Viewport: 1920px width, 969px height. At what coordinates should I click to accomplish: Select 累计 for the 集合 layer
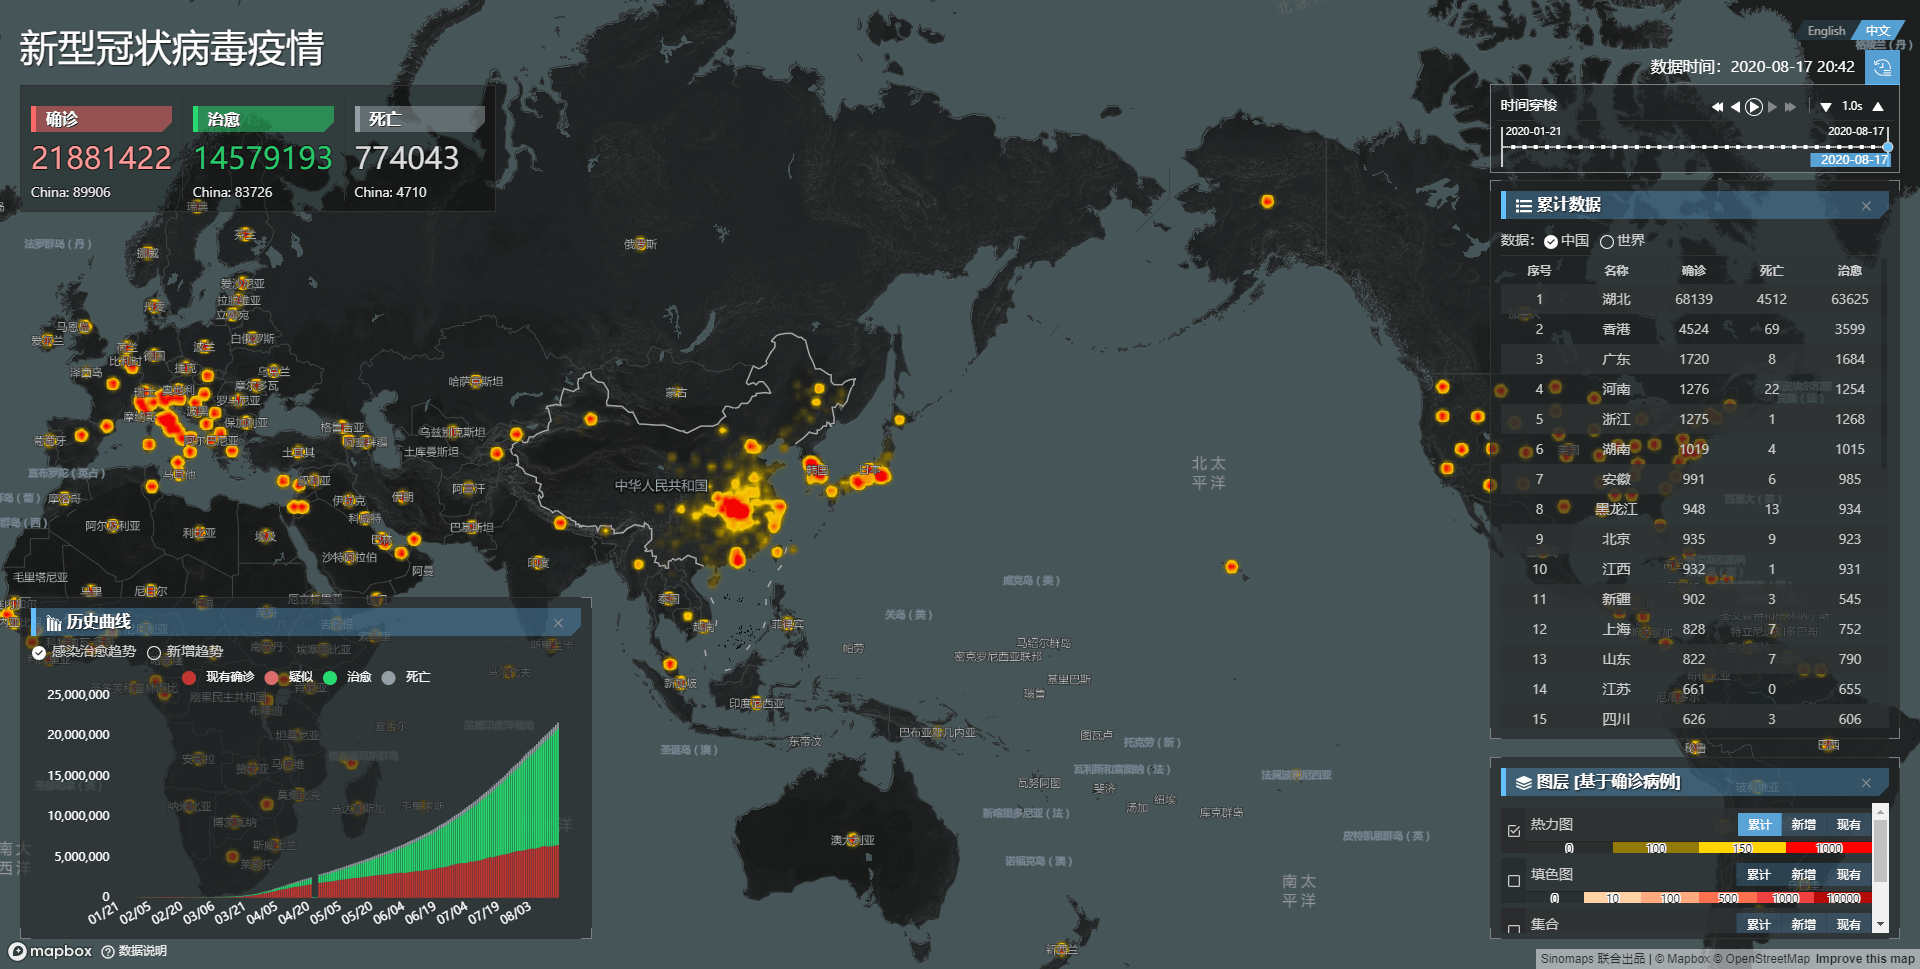coord(1759,925)
